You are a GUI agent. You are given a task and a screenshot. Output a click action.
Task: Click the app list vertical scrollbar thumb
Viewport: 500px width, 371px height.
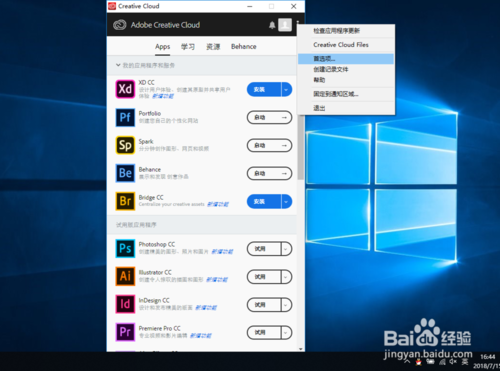pyautogui.click(x=301, y=147)
